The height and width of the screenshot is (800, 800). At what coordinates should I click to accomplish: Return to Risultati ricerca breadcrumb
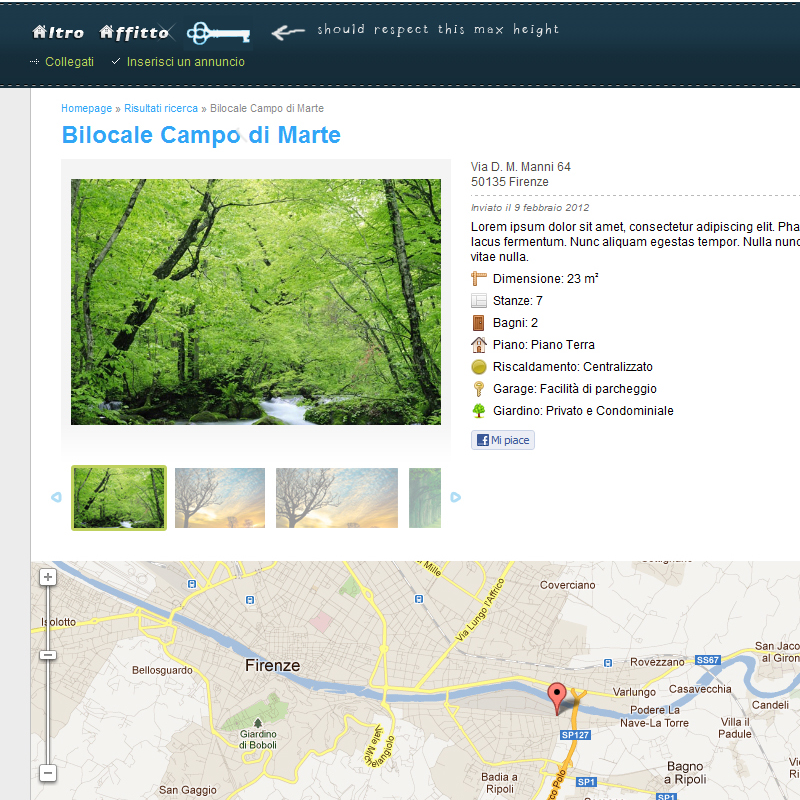point(161,108)
